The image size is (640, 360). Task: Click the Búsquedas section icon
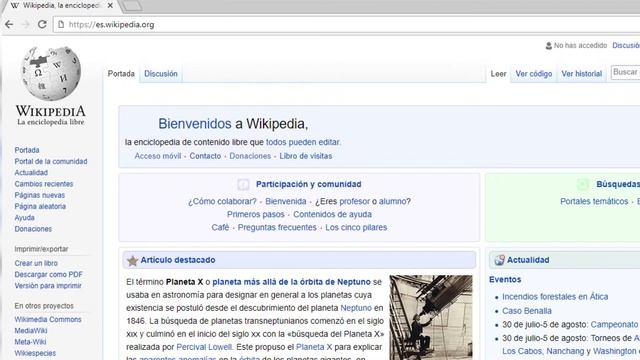tap(583, 184)
